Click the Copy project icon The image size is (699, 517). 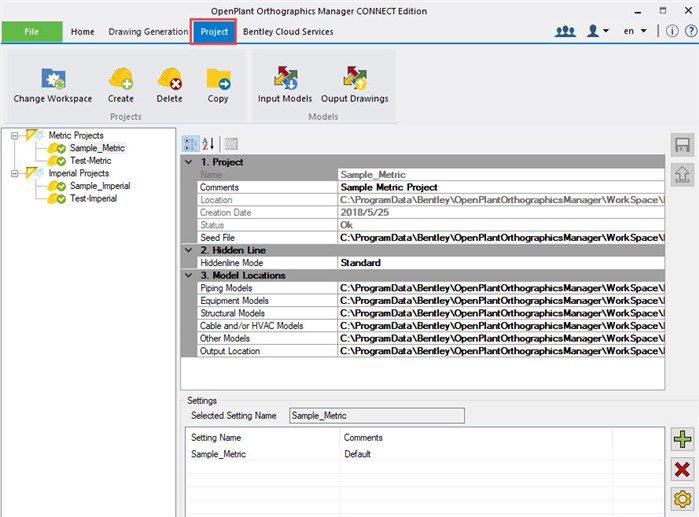(218, 78)
